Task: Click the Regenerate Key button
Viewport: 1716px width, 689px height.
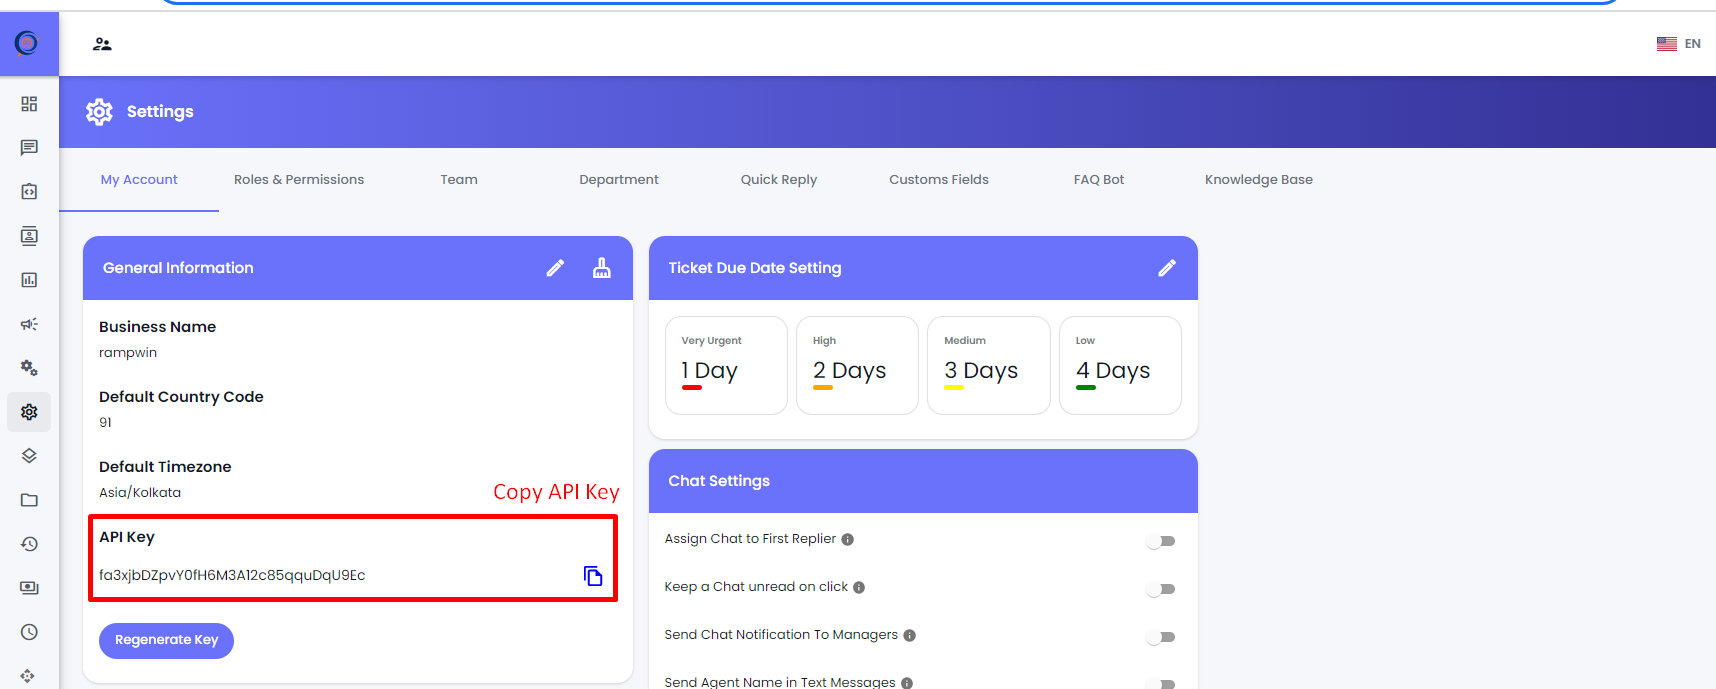Action: click(x=166, y=640)
